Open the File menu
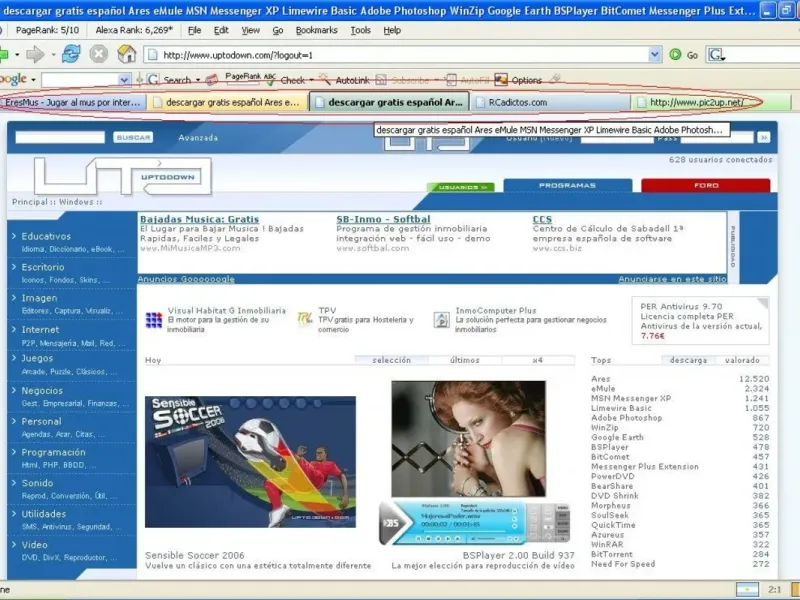Screen dimensions: 800x600 [x=194, y=31]
